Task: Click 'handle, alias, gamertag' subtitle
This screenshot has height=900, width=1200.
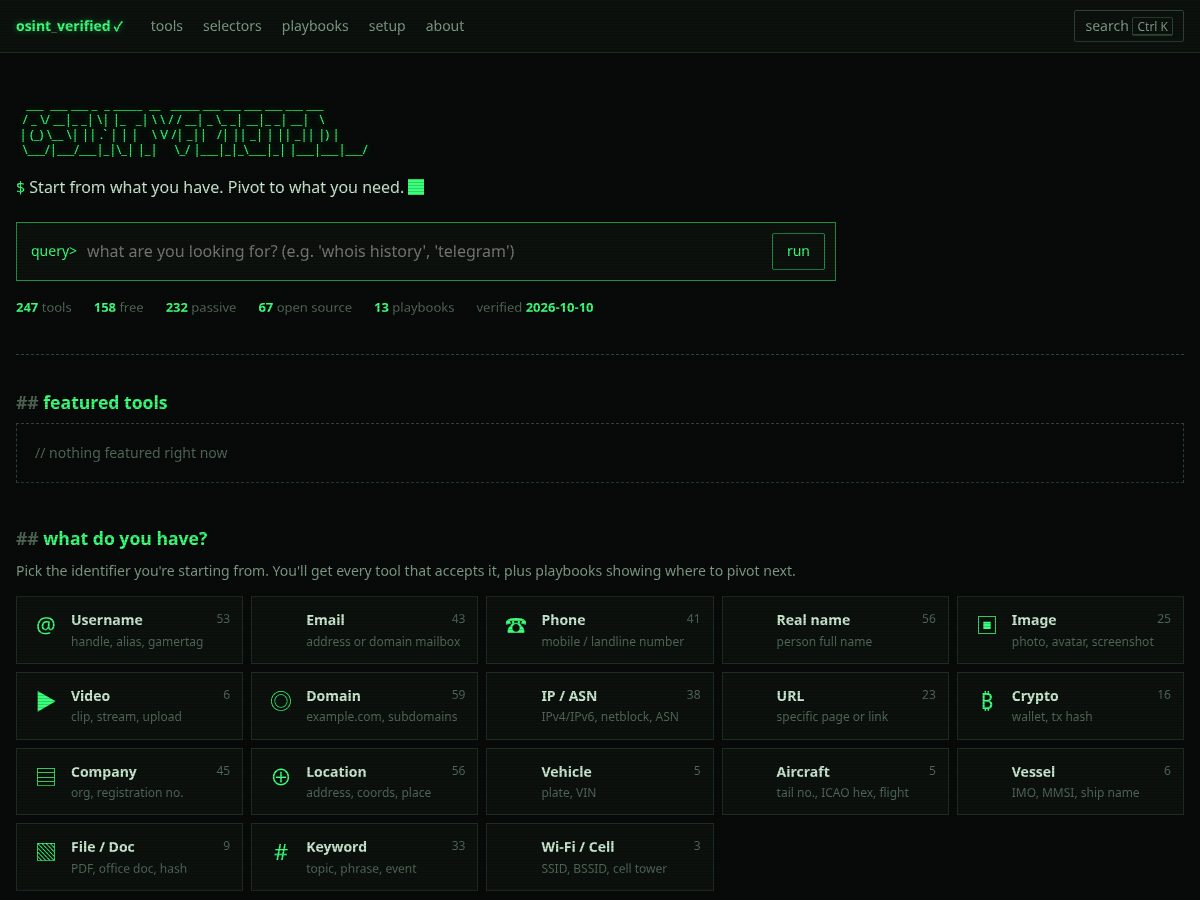Action: pyautogui.click(x=137, y=641)
